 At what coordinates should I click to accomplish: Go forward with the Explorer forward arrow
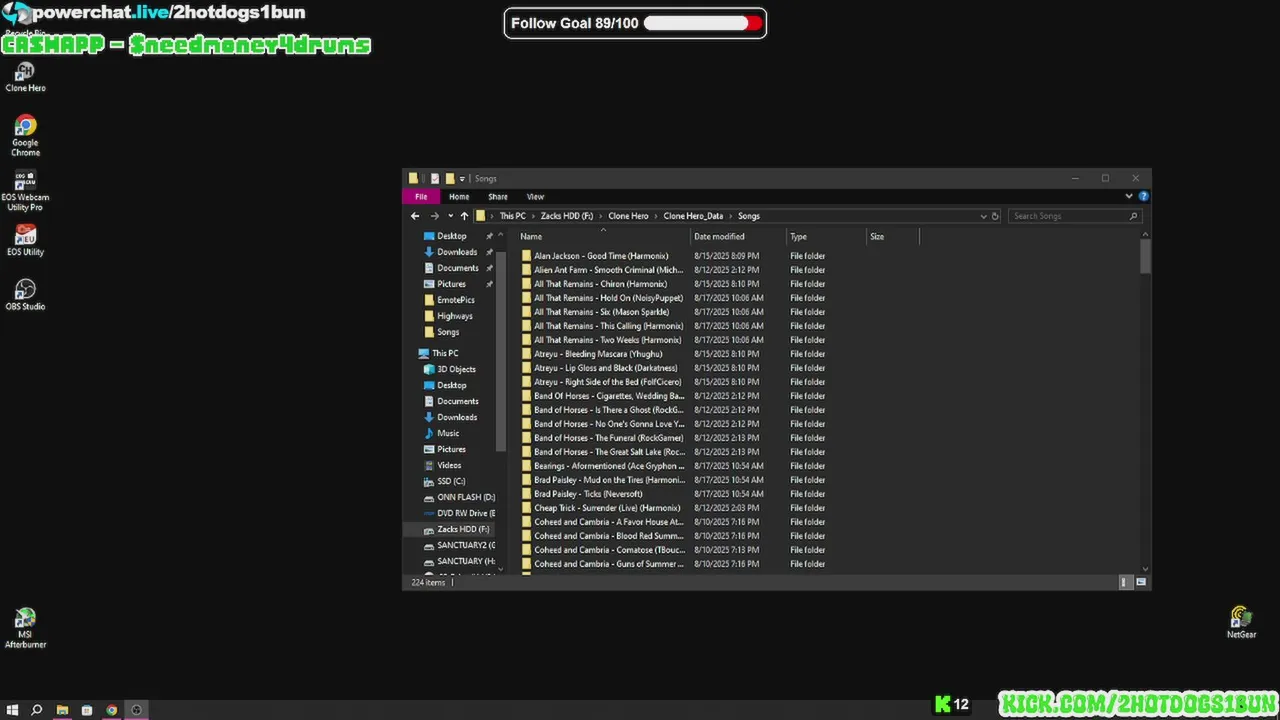pos(434,216)
